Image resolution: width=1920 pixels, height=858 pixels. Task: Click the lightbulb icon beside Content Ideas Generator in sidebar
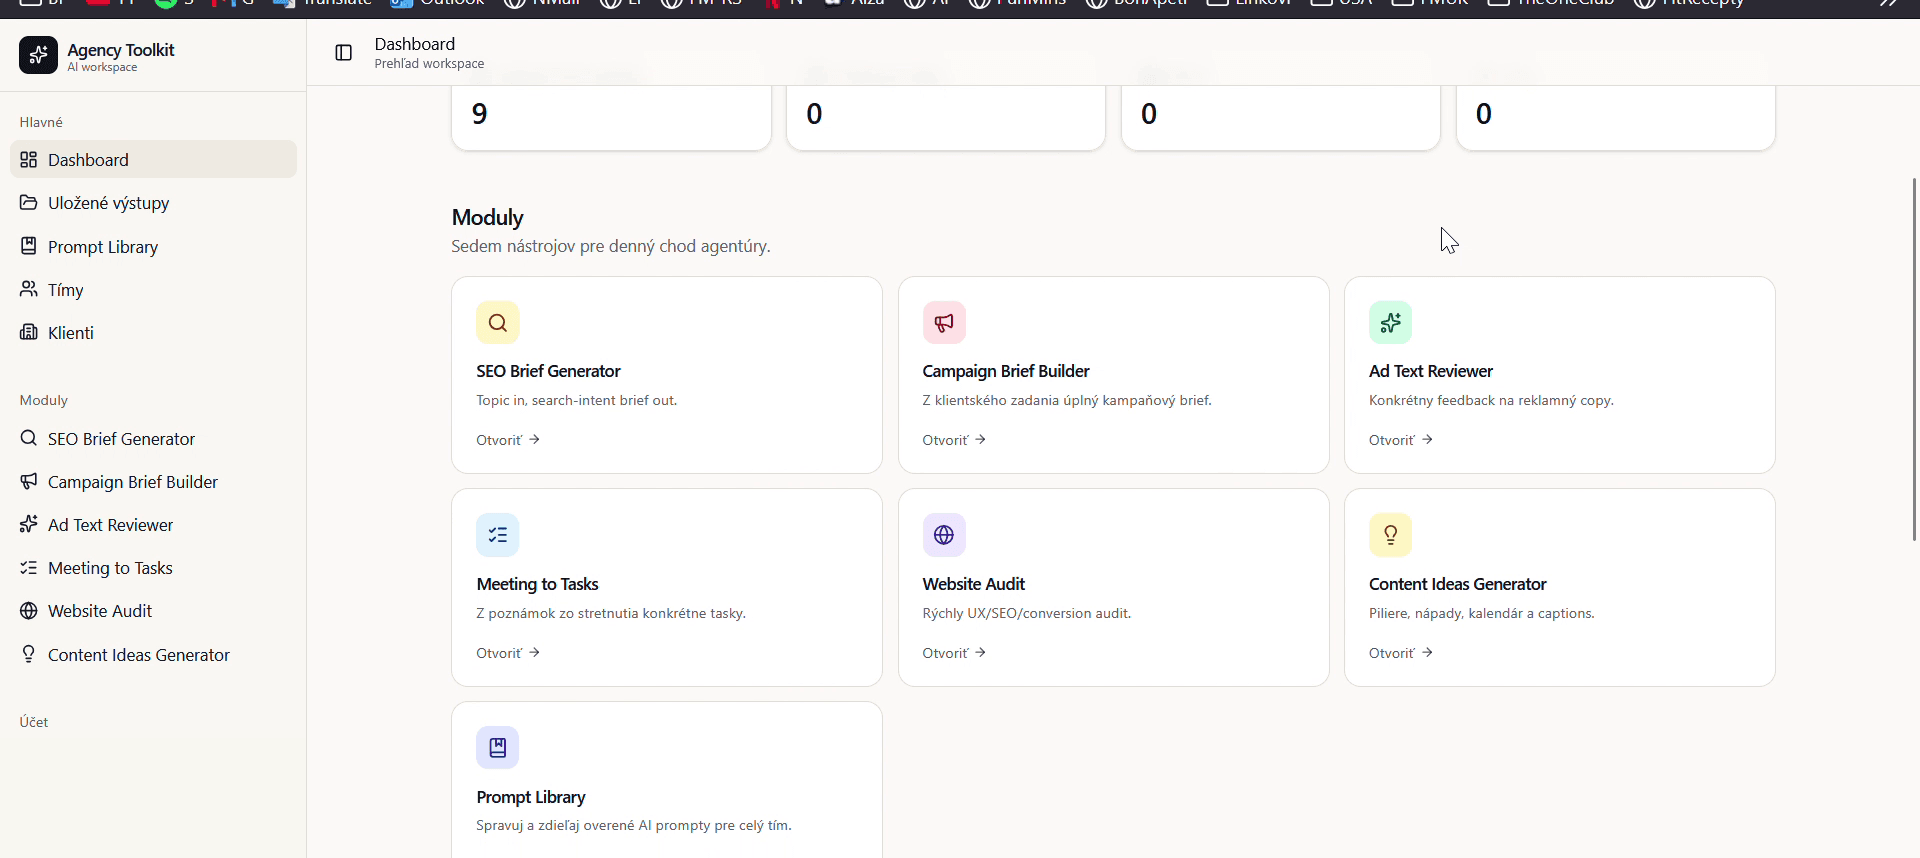[x=29, y=654]
